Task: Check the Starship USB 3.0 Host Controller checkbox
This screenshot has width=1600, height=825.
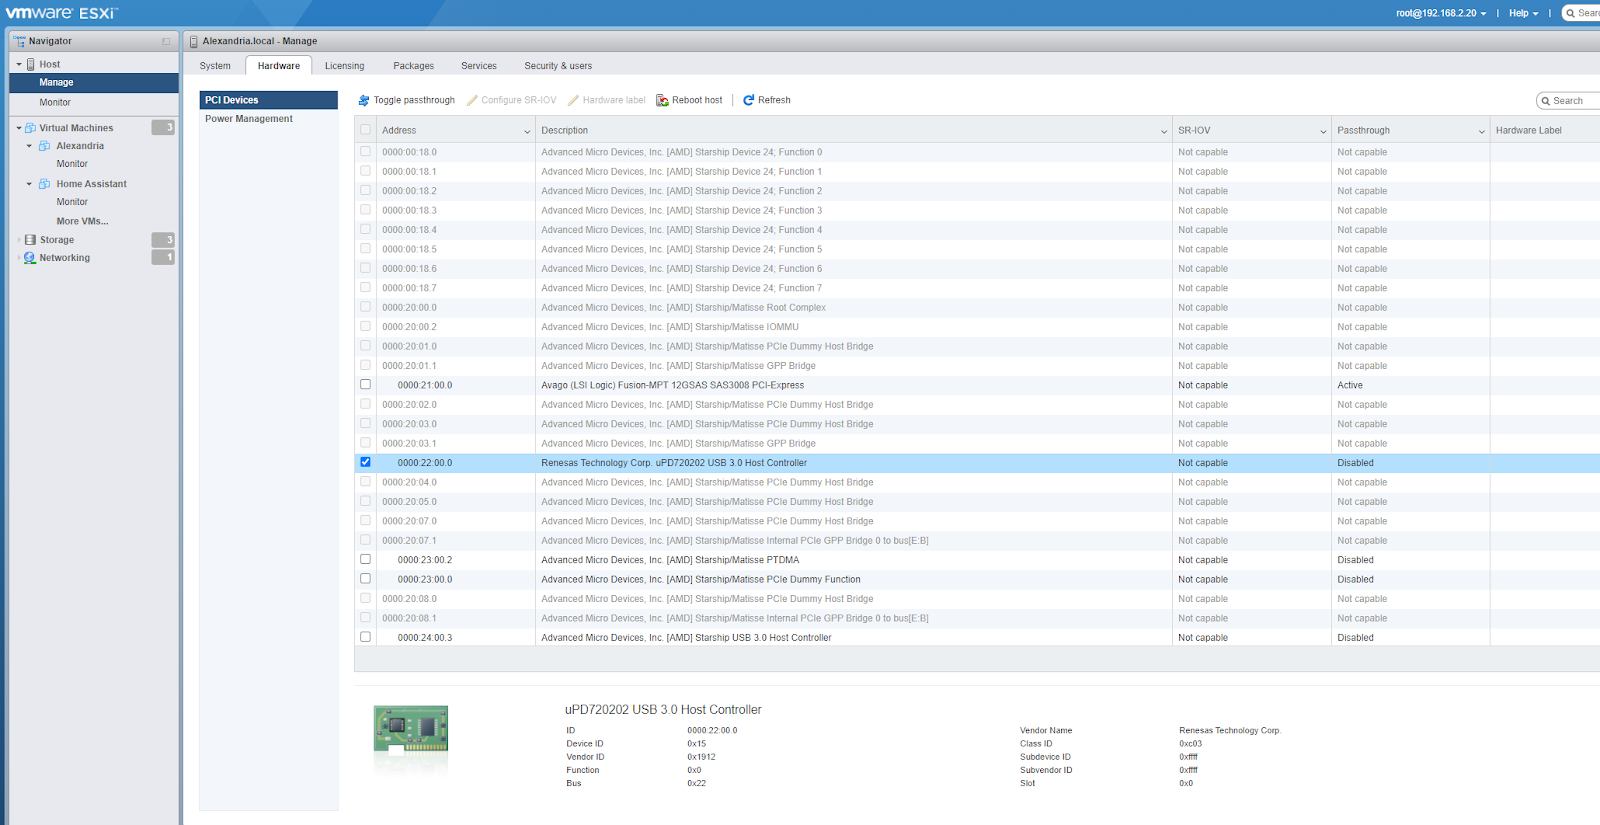Action: 365,636
